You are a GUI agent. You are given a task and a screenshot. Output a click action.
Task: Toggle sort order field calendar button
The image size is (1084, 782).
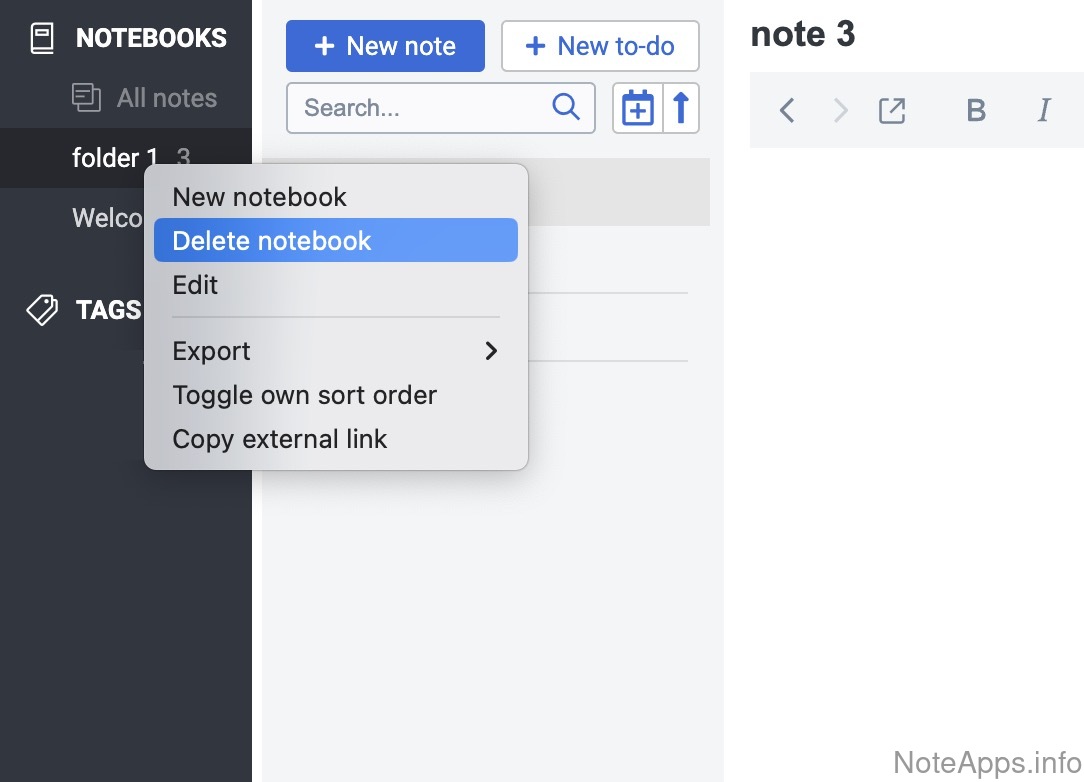(638, 108)
